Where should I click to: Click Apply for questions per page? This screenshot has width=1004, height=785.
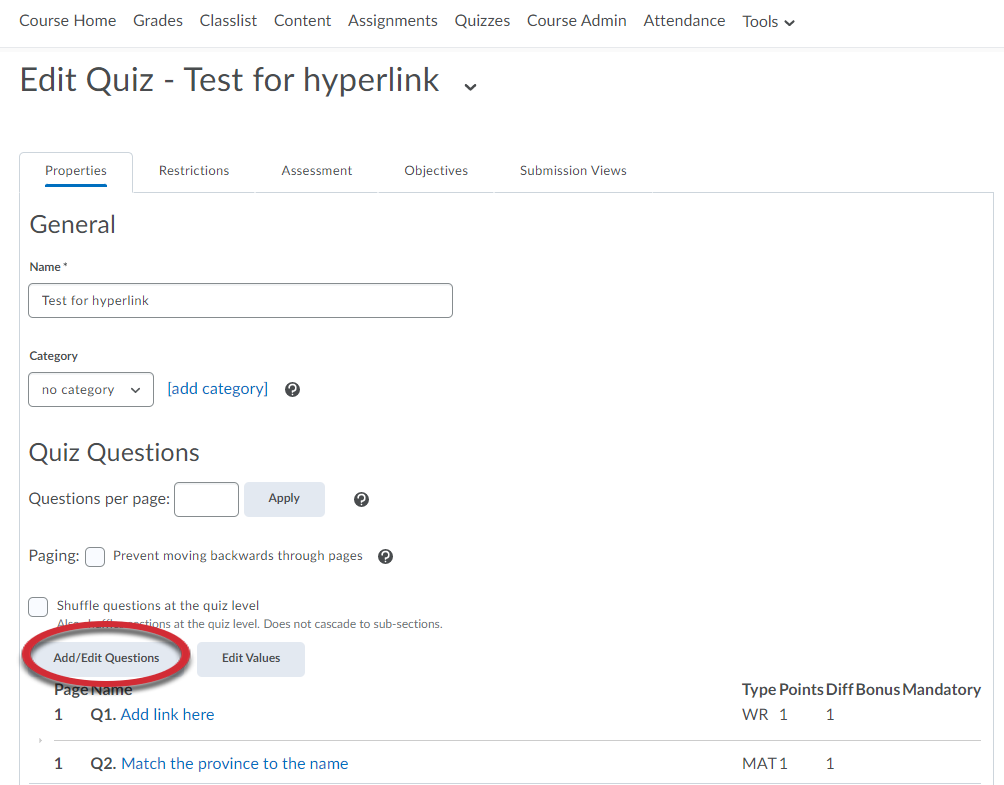tap(284, 499)
